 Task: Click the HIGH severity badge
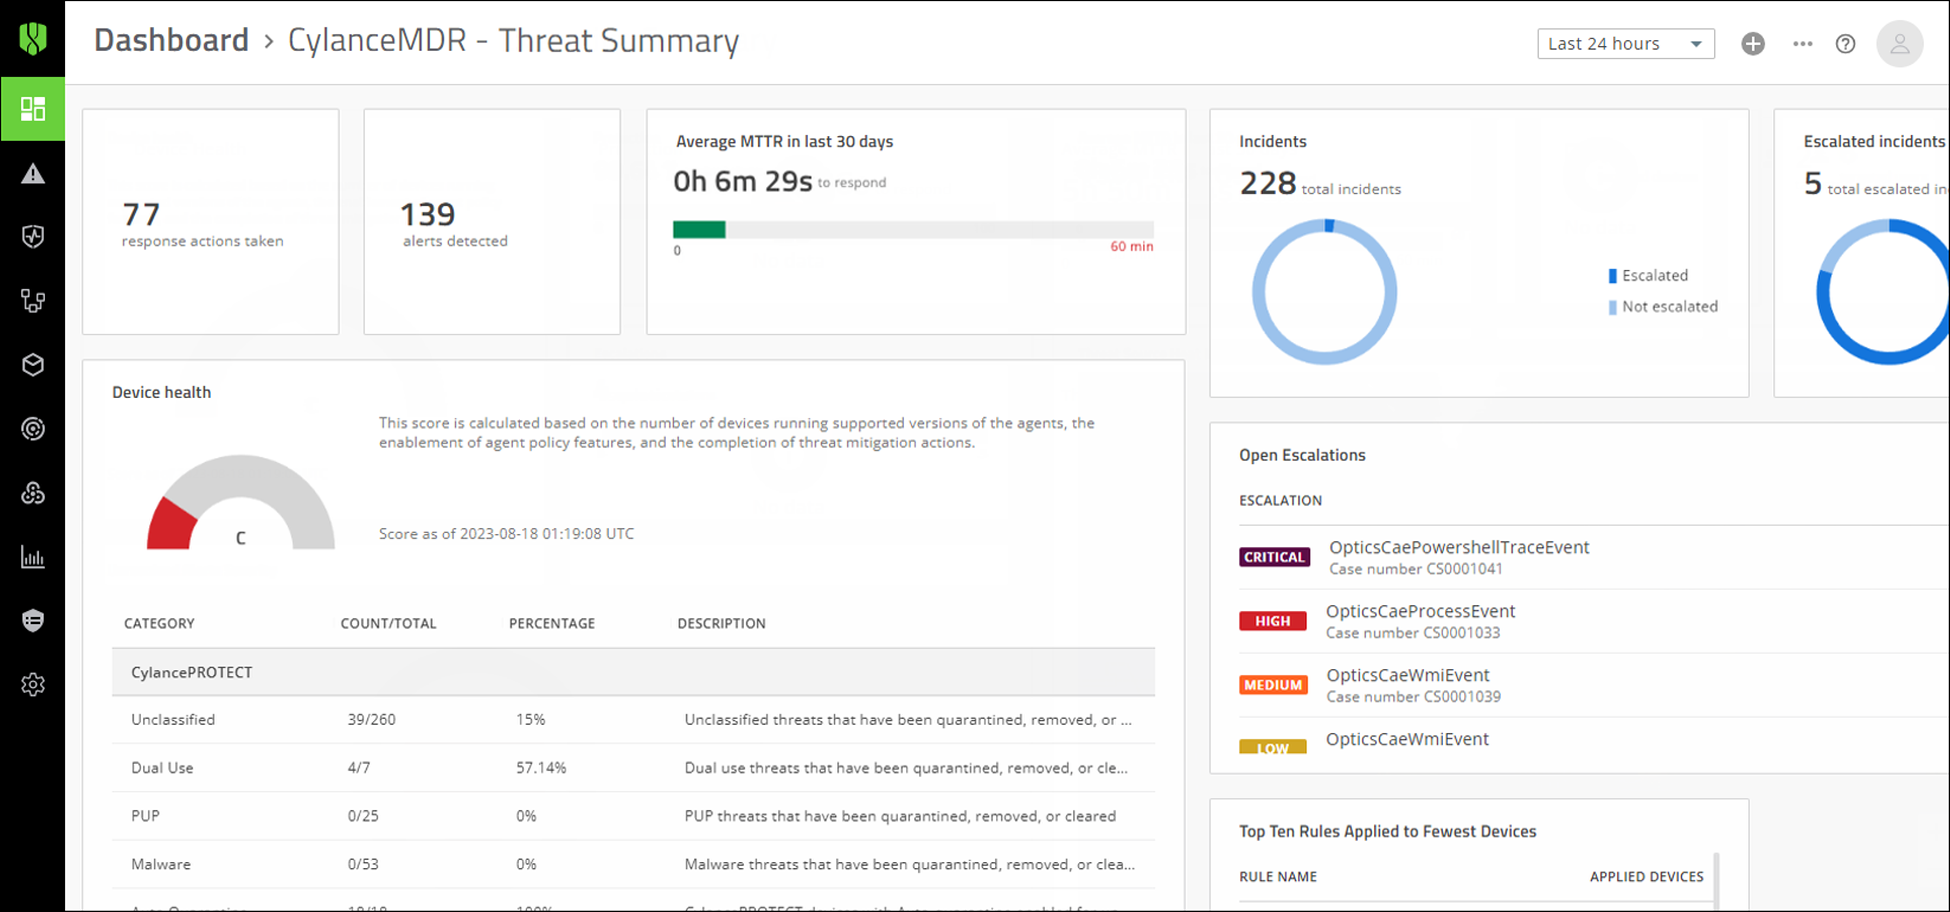tap(1273, 621)
